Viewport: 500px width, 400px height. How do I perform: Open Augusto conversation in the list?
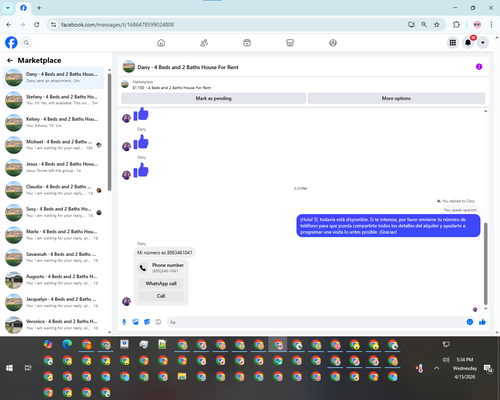53,280
